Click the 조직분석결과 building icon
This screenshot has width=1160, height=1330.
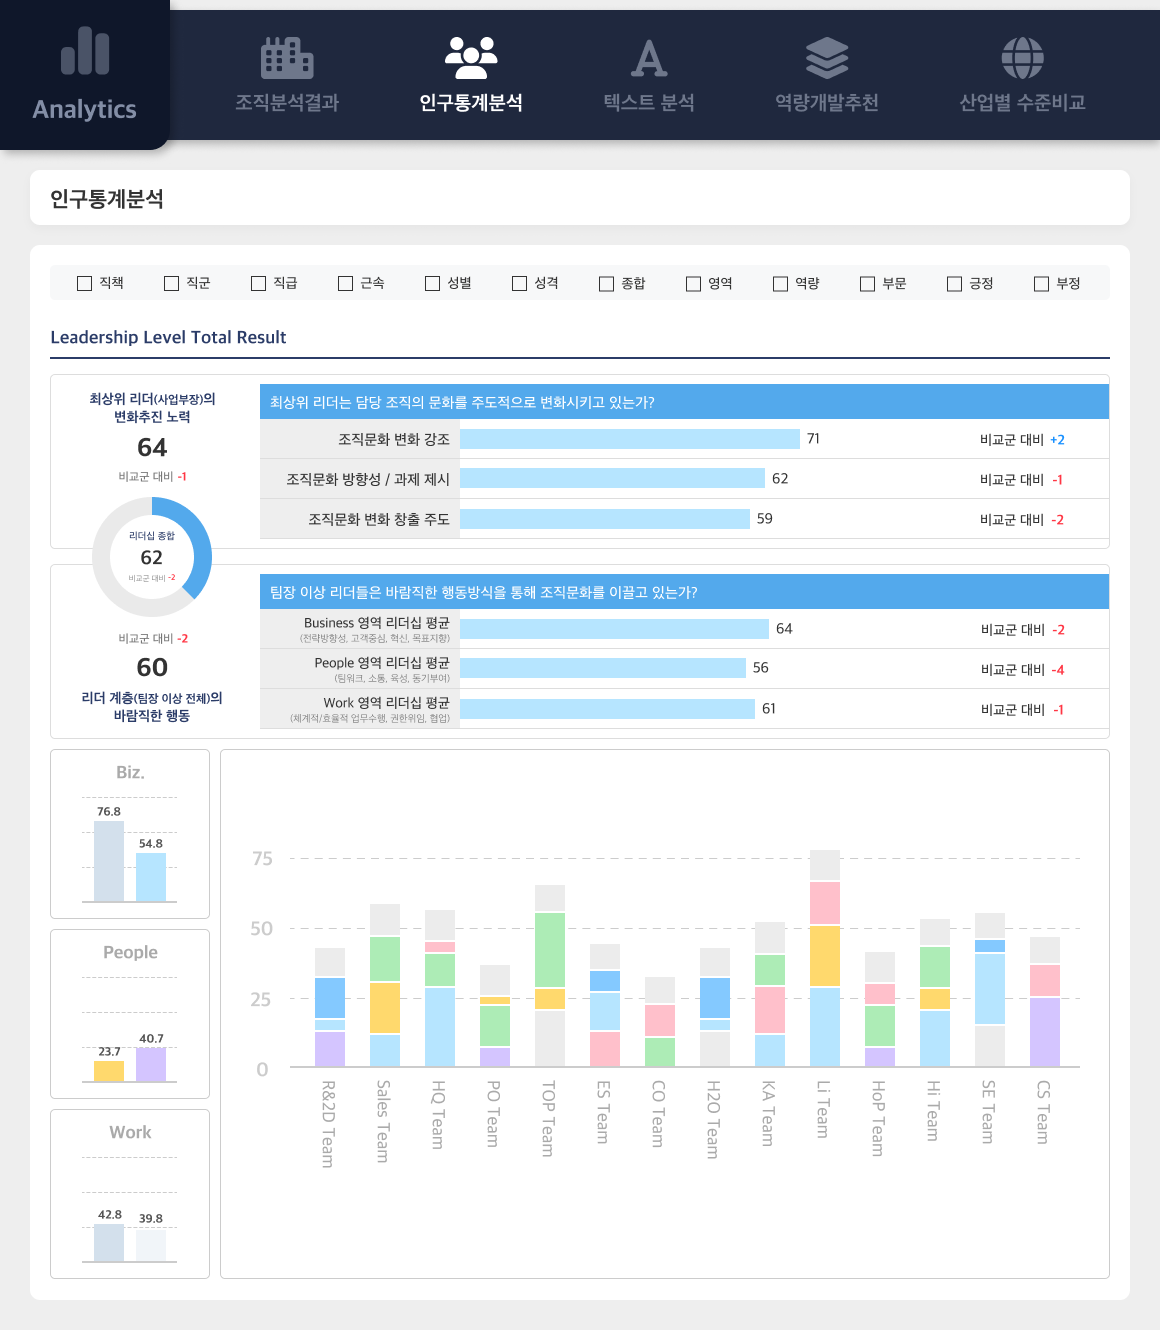[x=286, y=60]
